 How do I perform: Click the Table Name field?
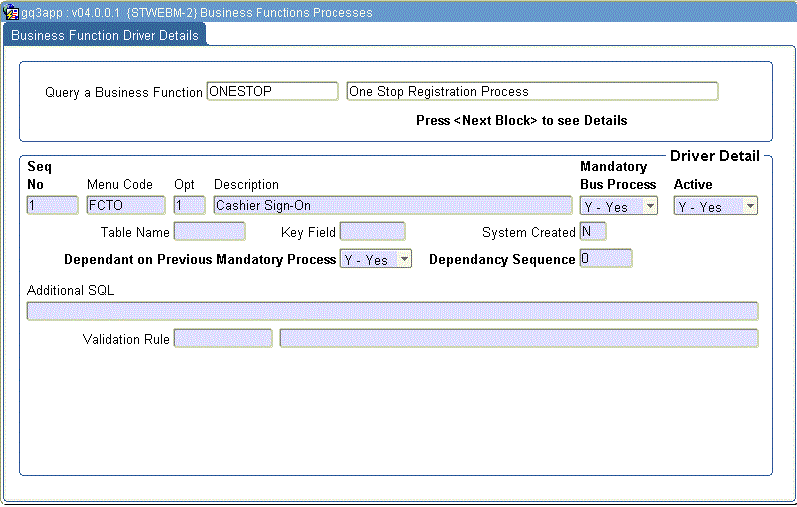(x=209, y=231)
